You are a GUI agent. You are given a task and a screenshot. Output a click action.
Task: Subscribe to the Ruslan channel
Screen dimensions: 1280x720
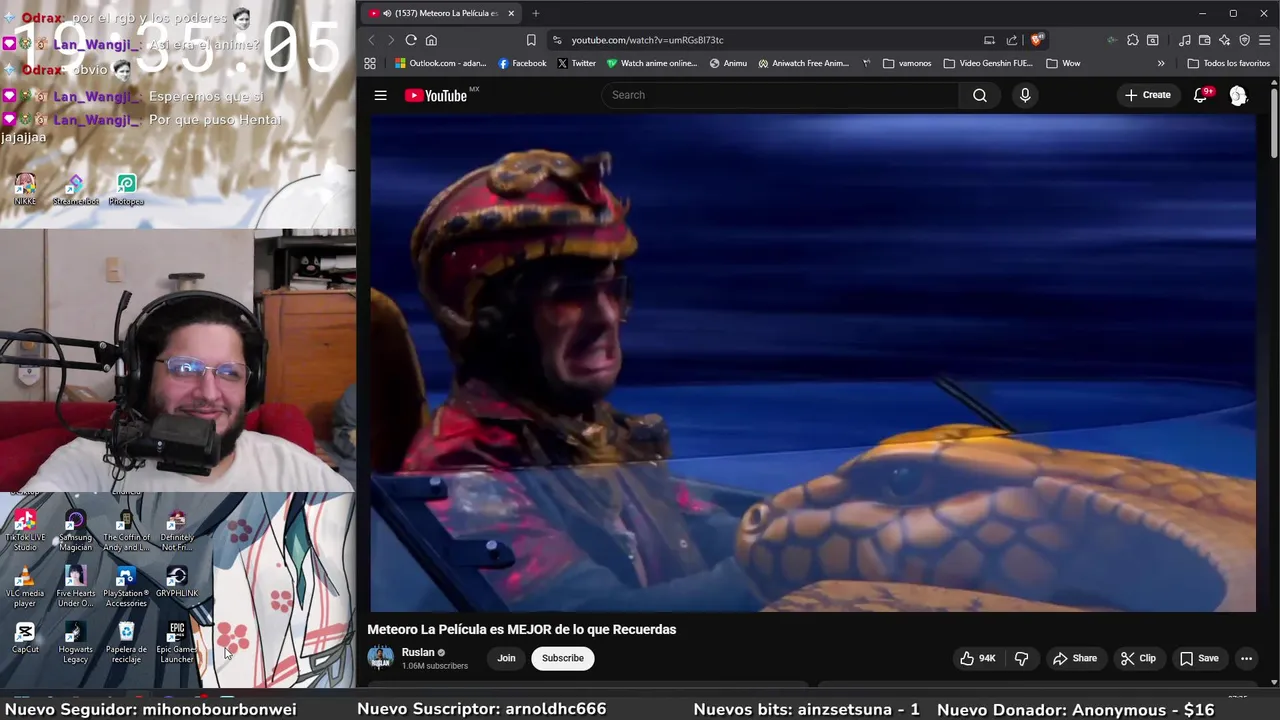(x=563, y=658)
